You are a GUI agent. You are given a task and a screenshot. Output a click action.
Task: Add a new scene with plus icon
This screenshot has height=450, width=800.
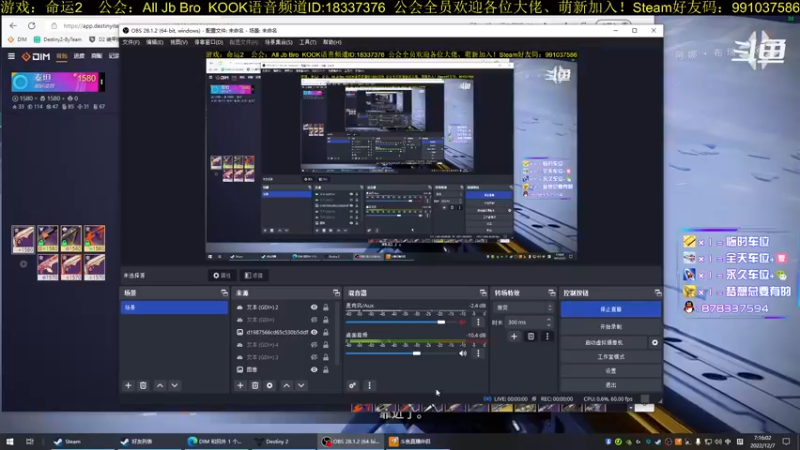point(128,386)
